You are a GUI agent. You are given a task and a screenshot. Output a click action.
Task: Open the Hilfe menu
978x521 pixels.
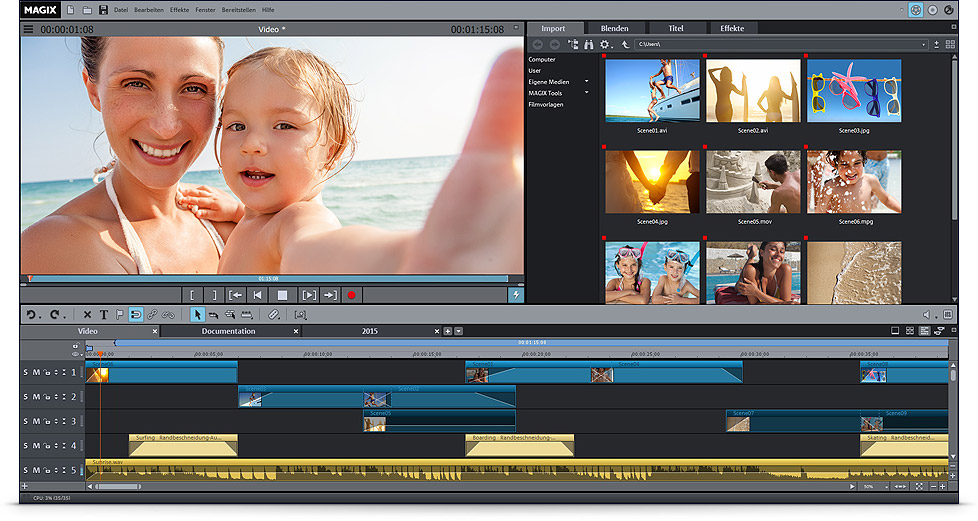tap(268, 10)
